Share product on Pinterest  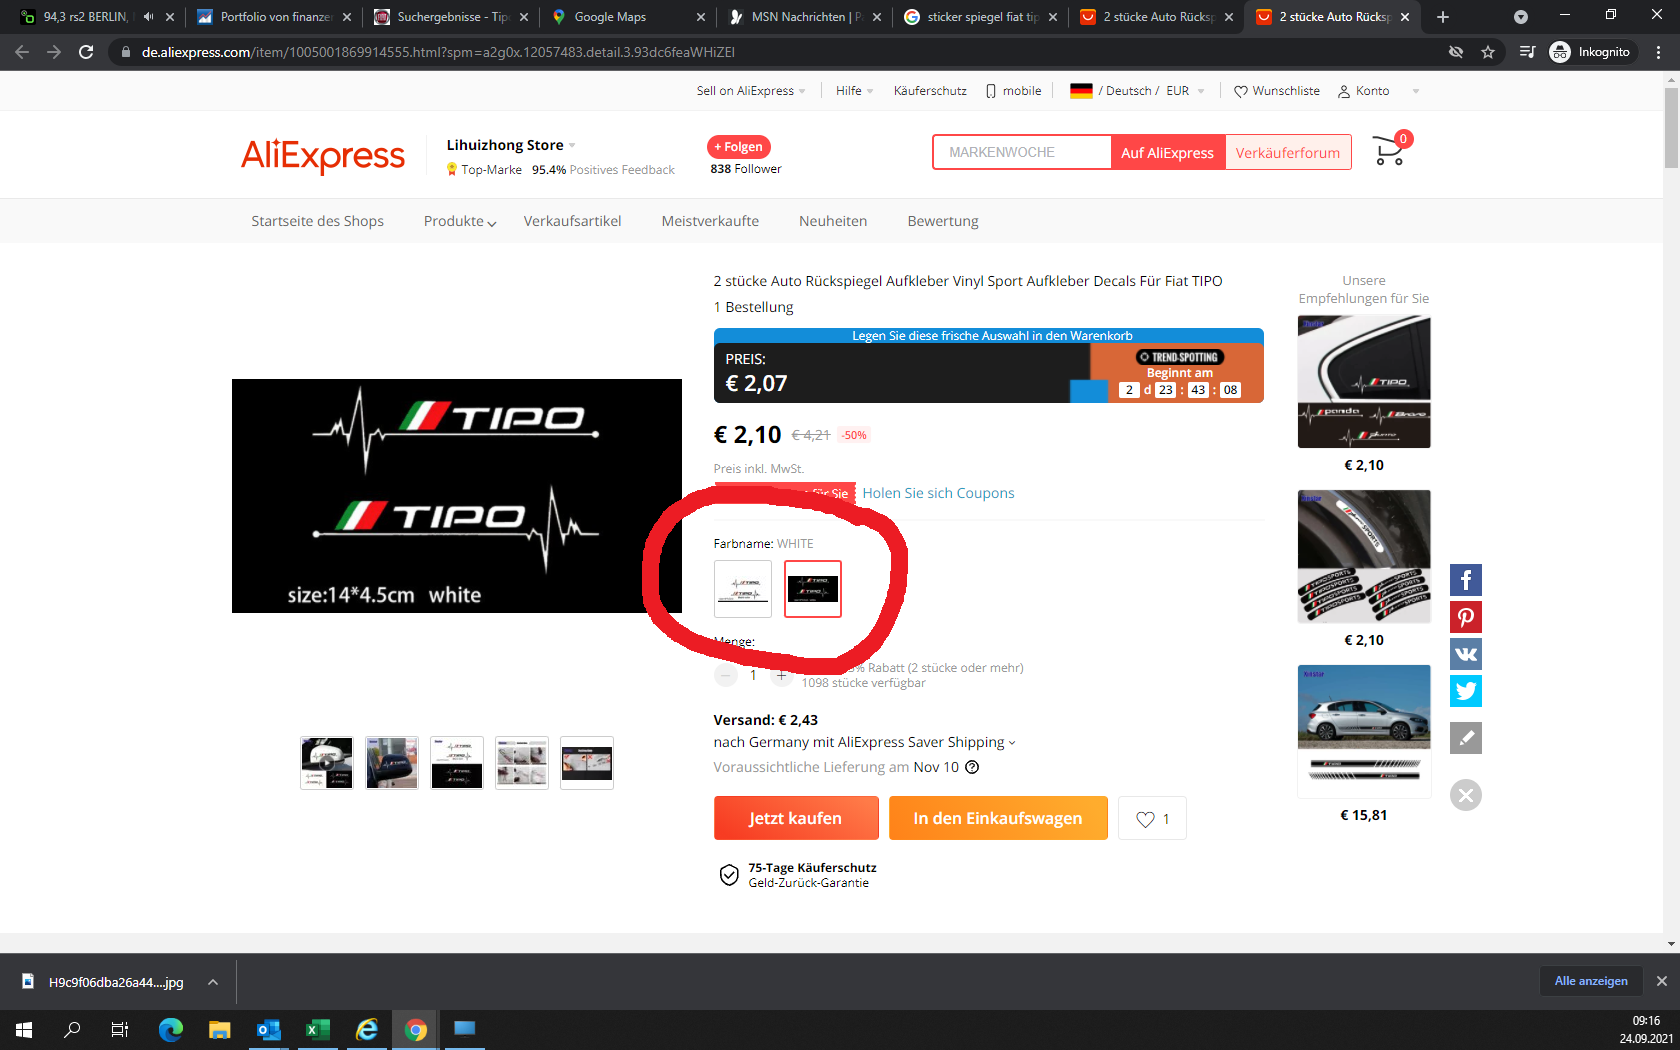click(1465, 617)
